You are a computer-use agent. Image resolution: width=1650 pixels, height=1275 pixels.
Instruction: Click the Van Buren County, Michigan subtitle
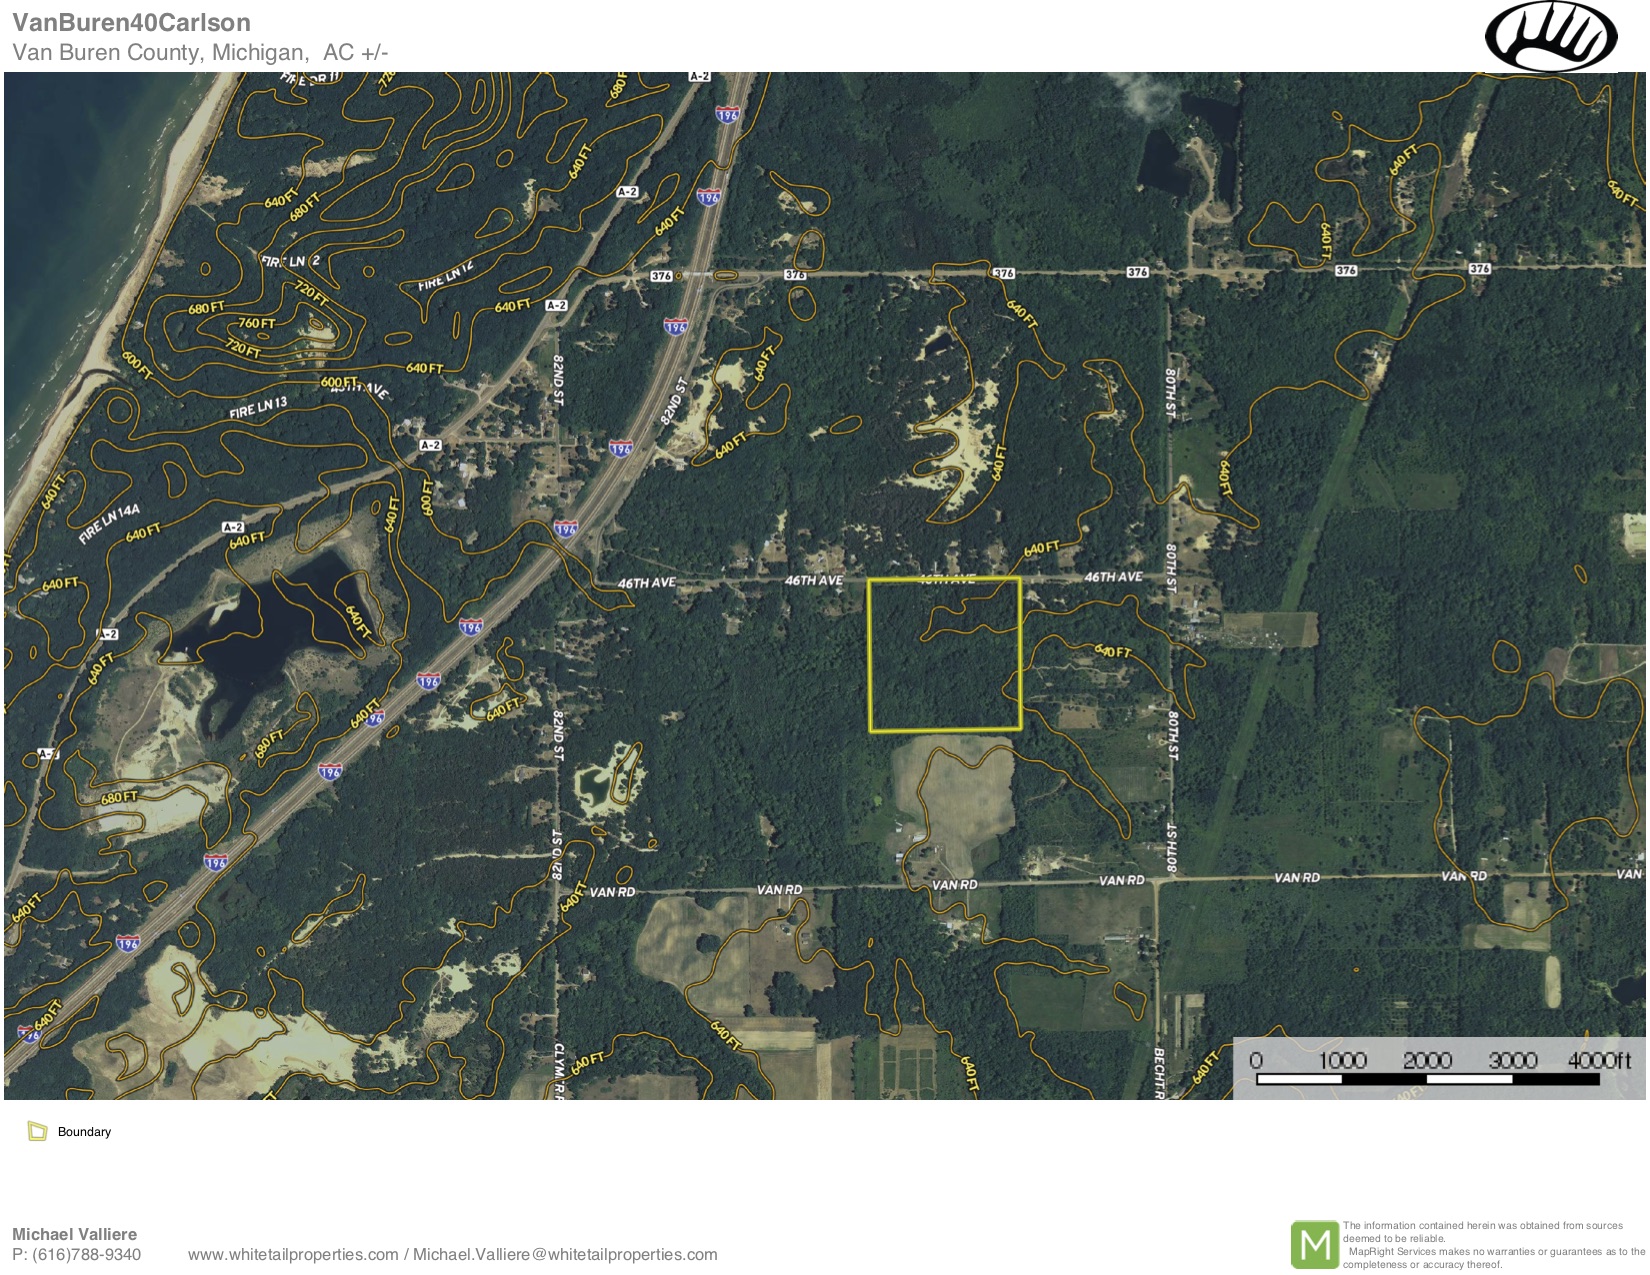(x=160, y=53)
